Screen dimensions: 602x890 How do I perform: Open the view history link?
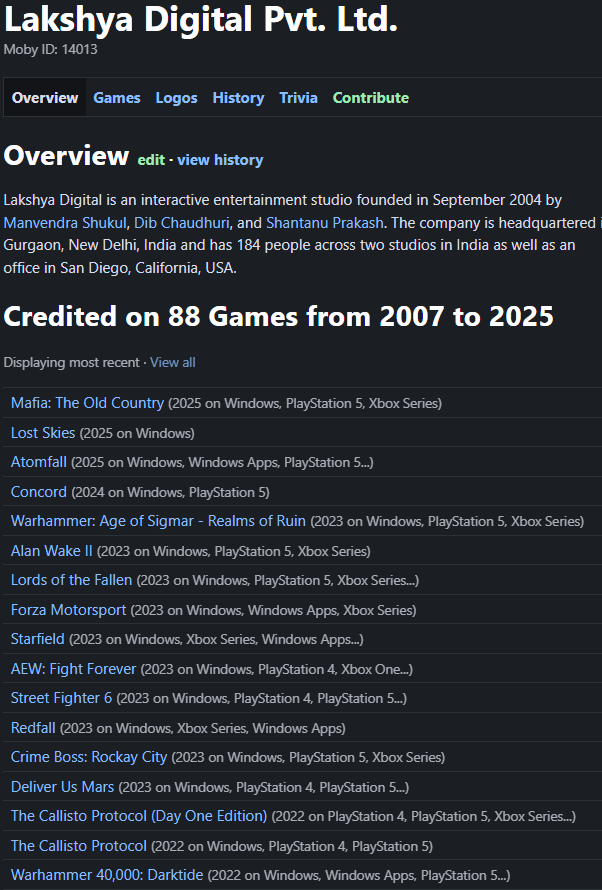[220, 160]
